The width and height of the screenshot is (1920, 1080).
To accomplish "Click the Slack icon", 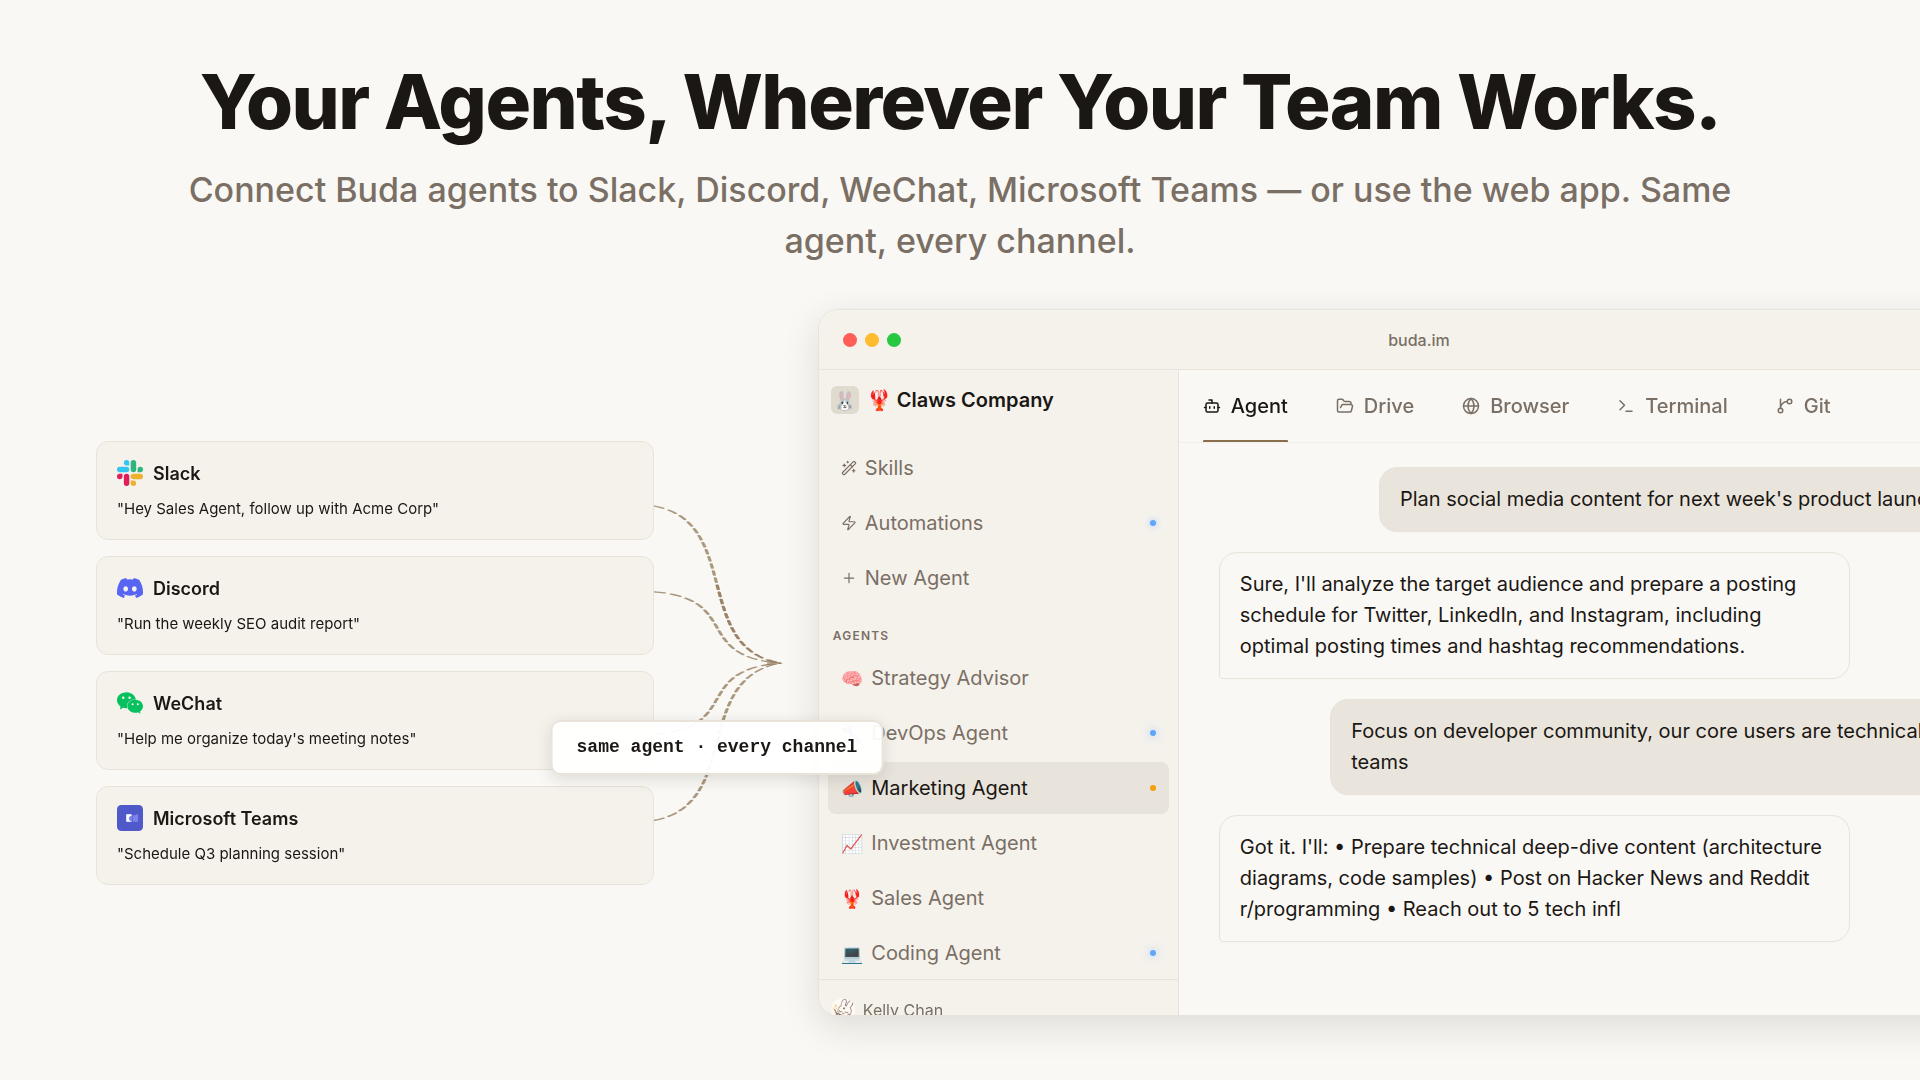I will pyautogui.click(x=130, y=473).
